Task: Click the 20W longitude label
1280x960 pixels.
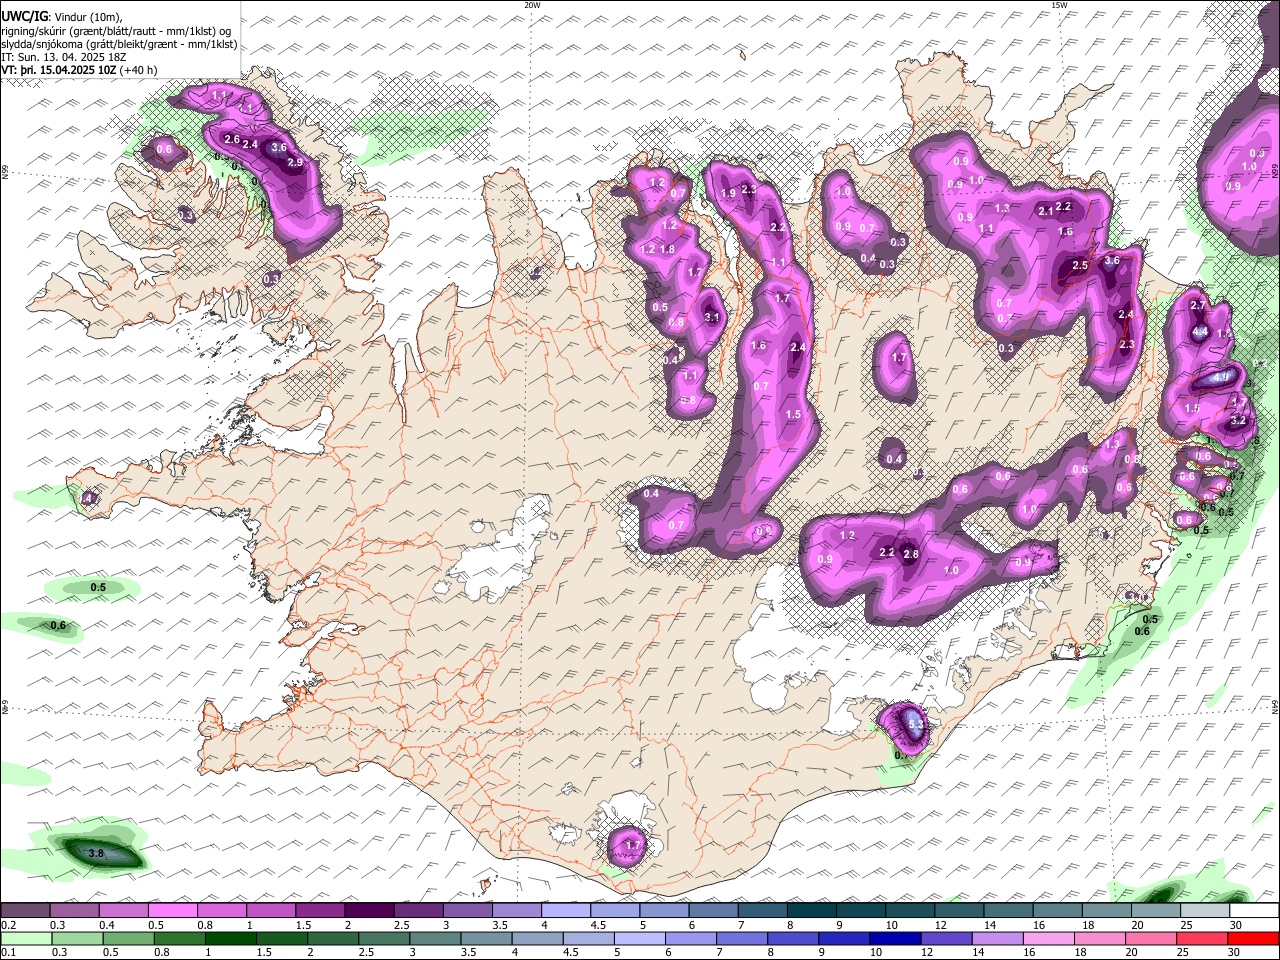Action: (x=532, y=5)
